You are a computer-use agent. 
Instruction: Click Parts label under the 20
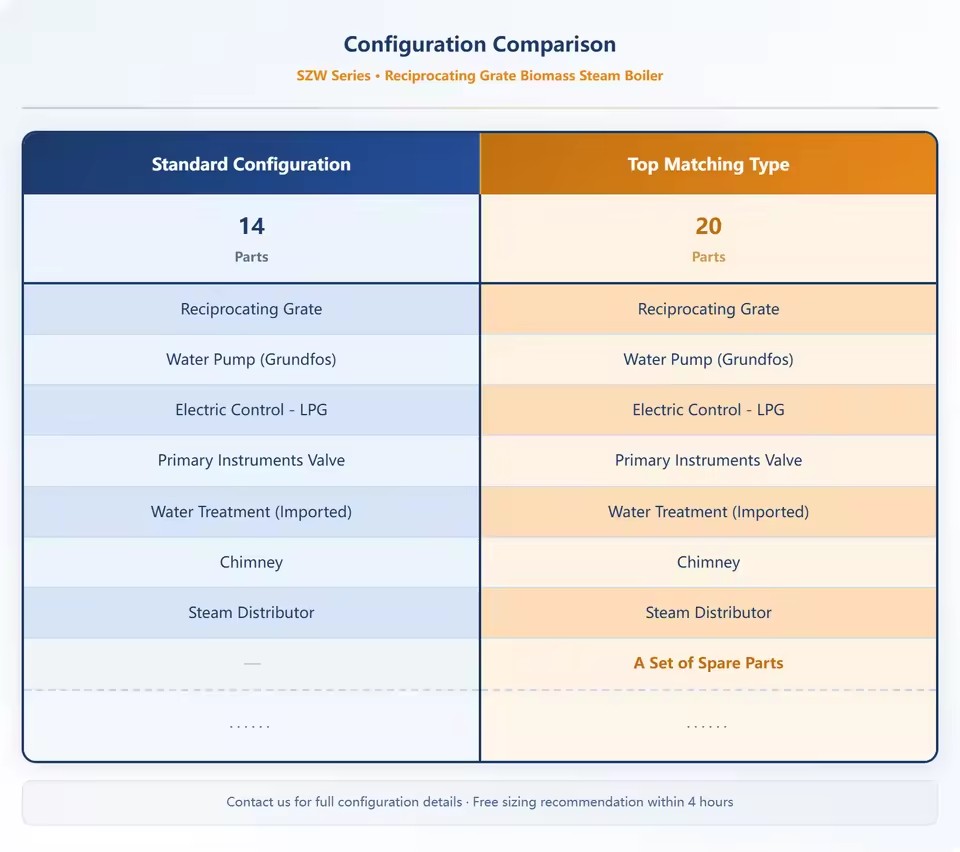tap(708, 257)
